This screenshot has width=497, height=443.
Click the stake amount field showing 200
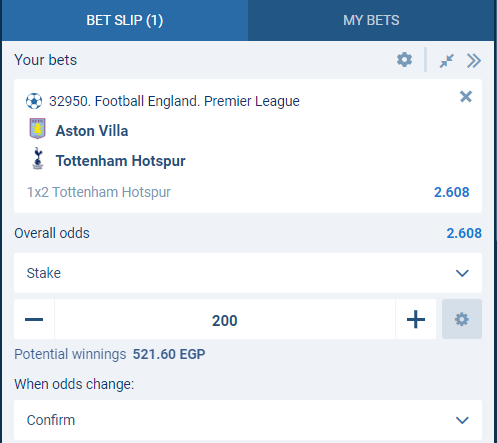[x=225, y=319]
